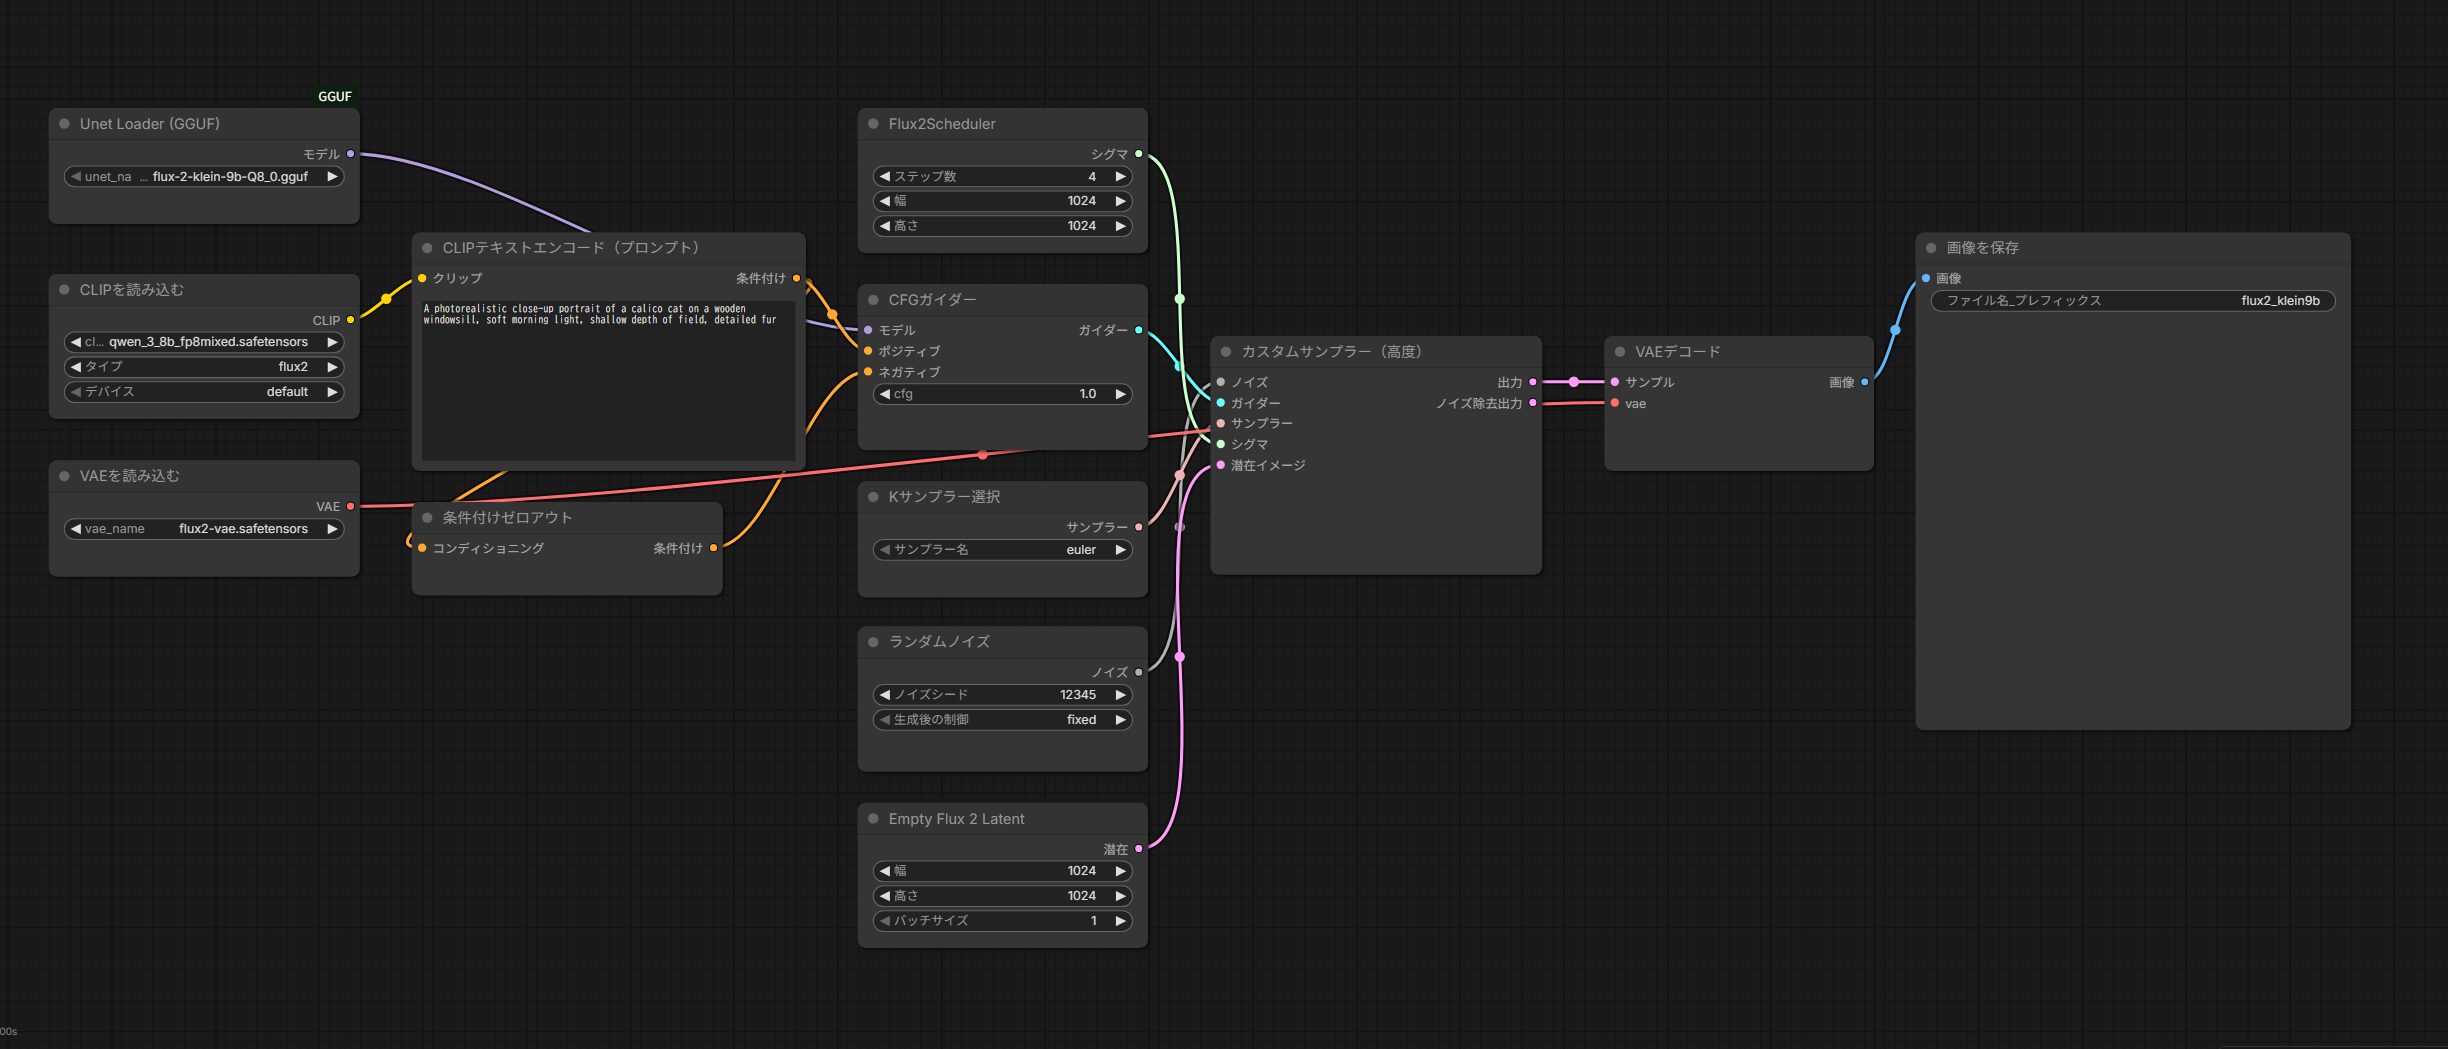Click the Empty Flux 2 Latent node title
The height and width of the screenshot is (1049, 2448).
(x=956, y=819)
